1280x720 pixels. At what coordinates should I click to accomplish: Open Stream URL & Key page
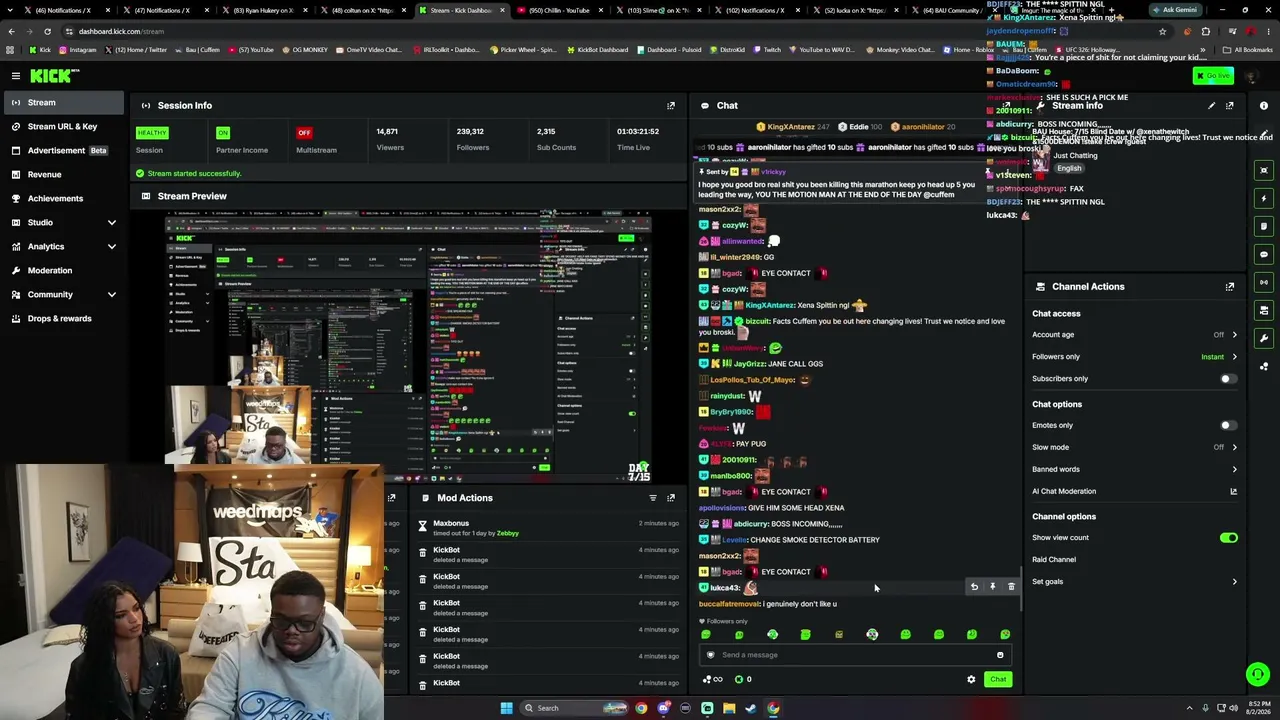tap(64, 126)
